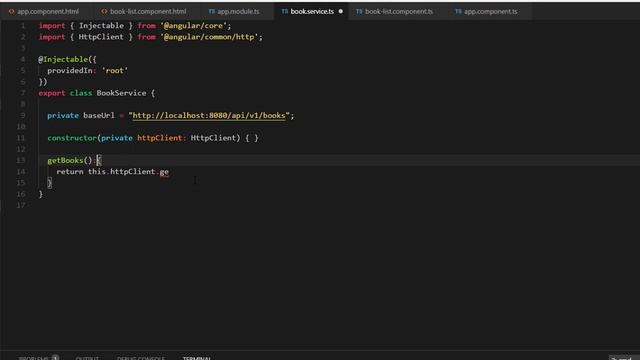Click the unsaved dot on book.service.ts tab
Image resolution: width=640 pixels, height=360 pixels.
click(341, 11)
